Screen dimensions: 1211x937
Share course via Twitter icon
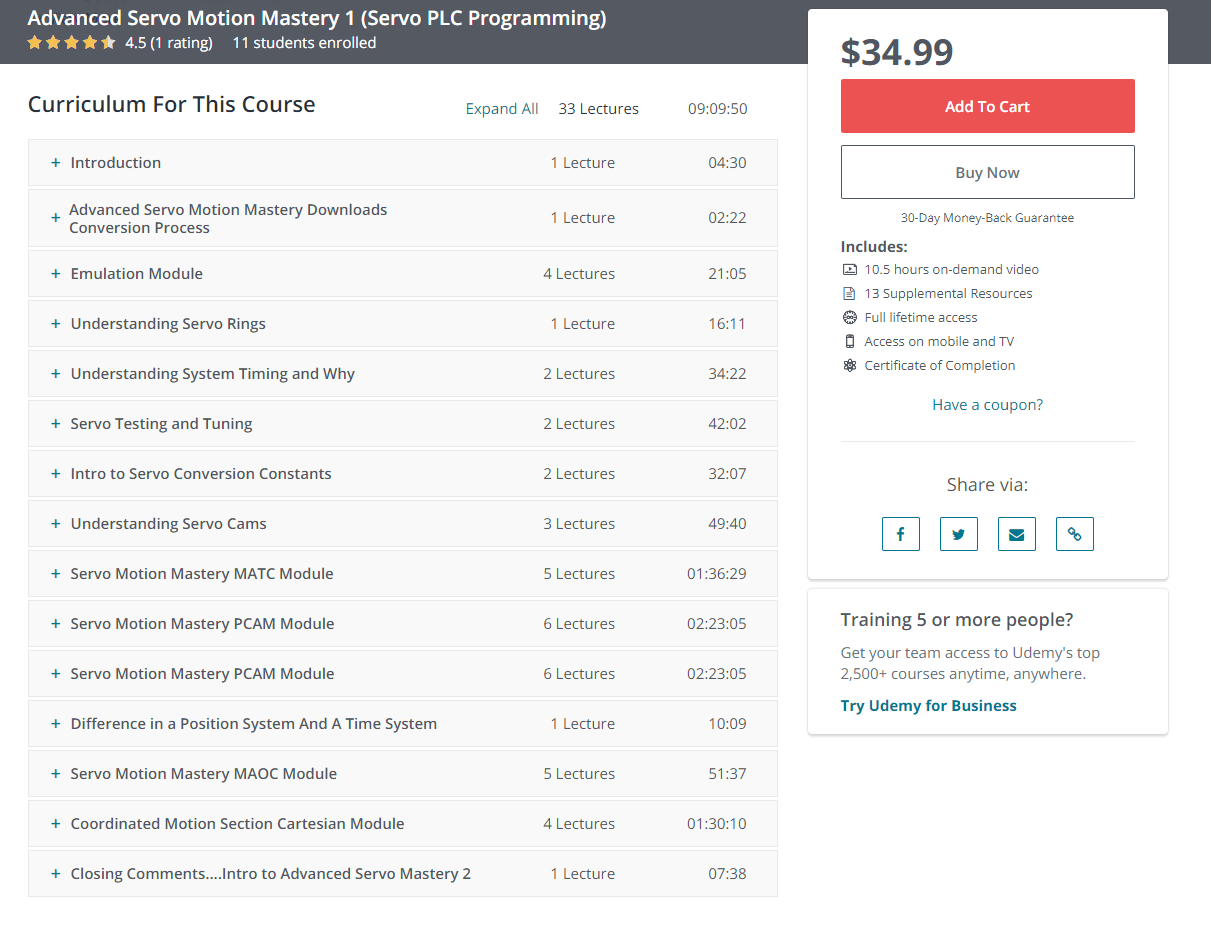pyautogui.click(x=958, y=534)
